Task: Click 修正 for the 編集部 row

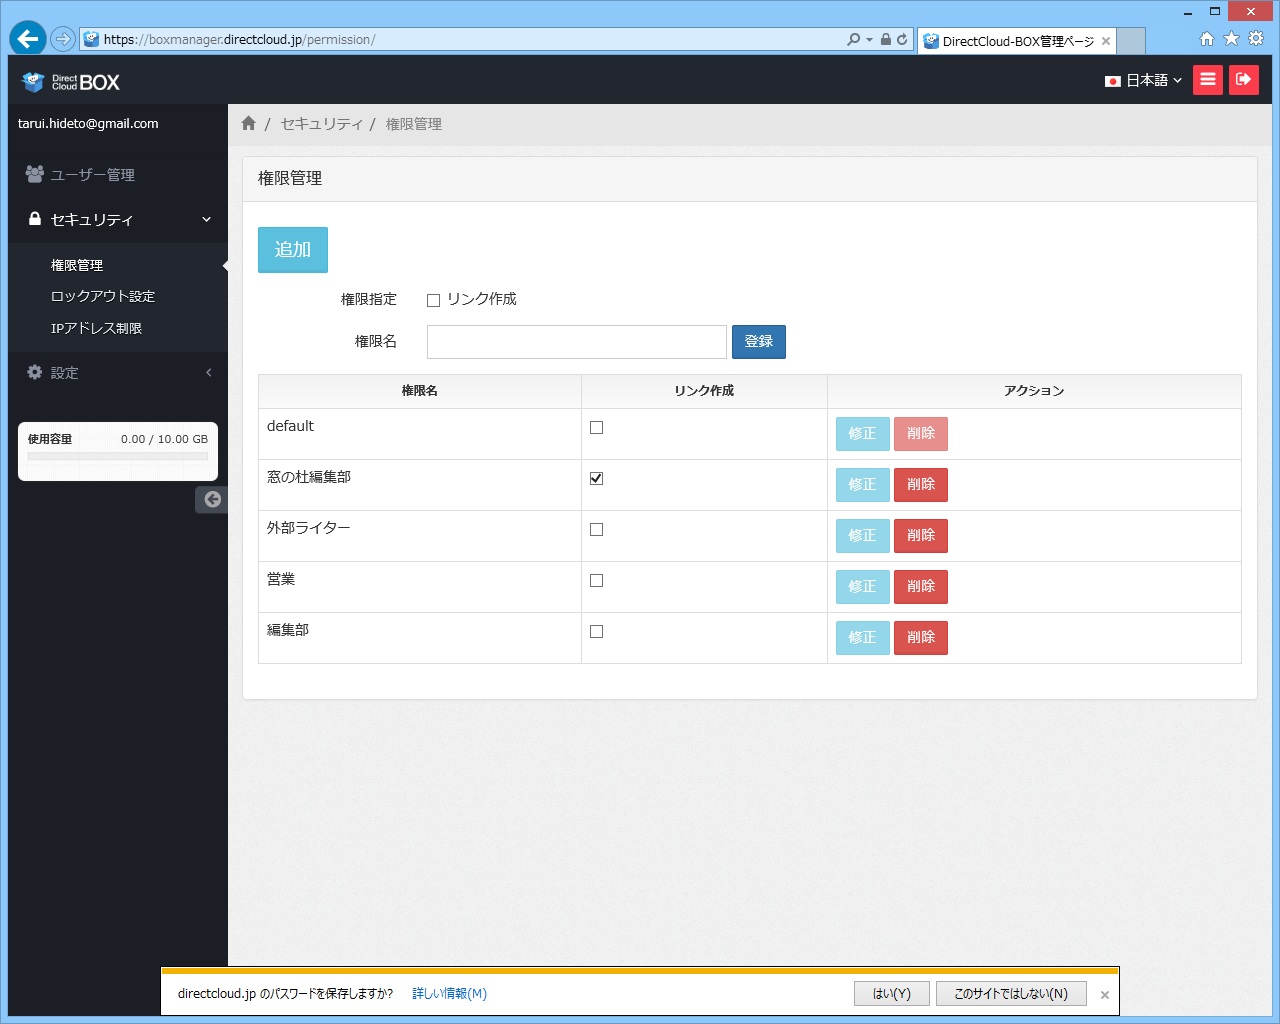Action: 862,638
